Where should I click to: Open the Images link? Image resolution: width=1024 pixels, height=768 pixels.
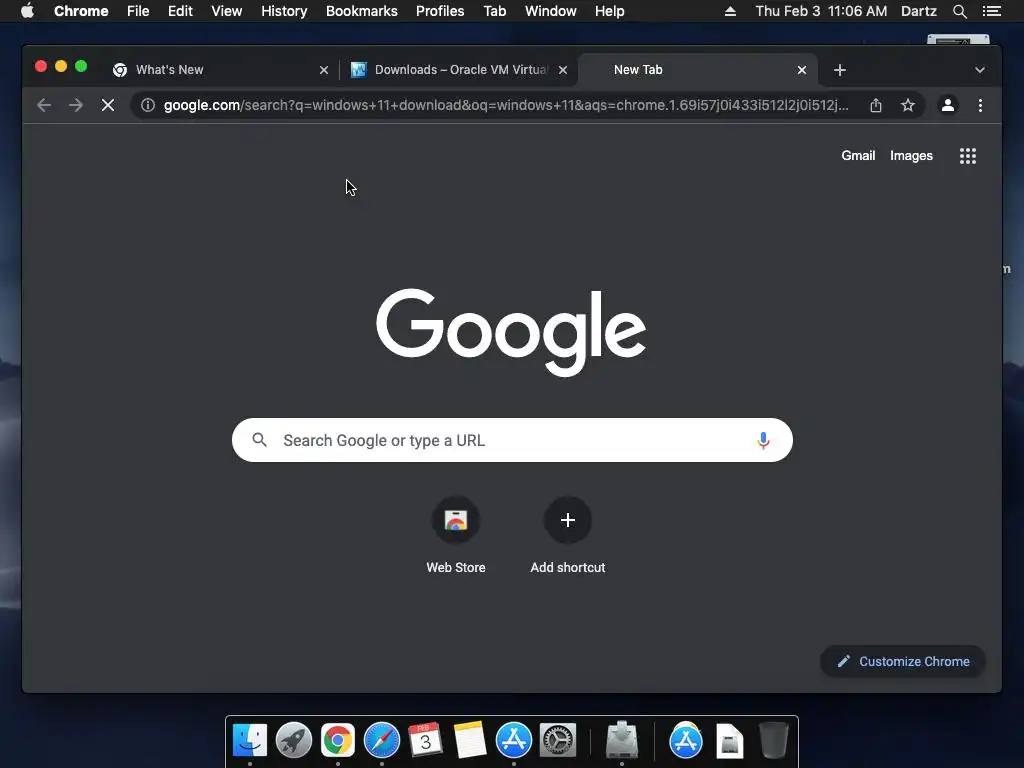pos(911,155)
